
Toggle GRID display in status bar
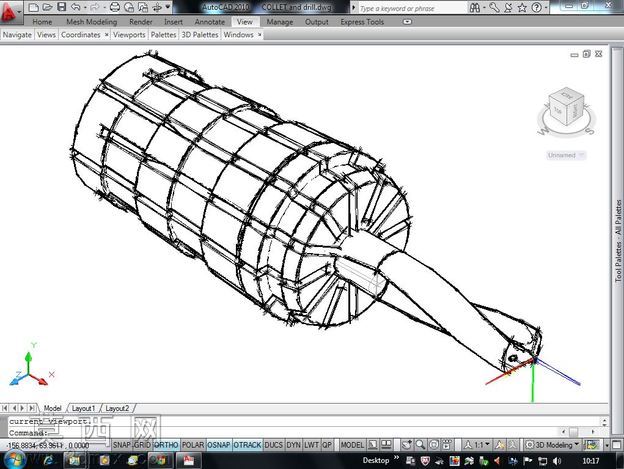click(x=142, y=445)
